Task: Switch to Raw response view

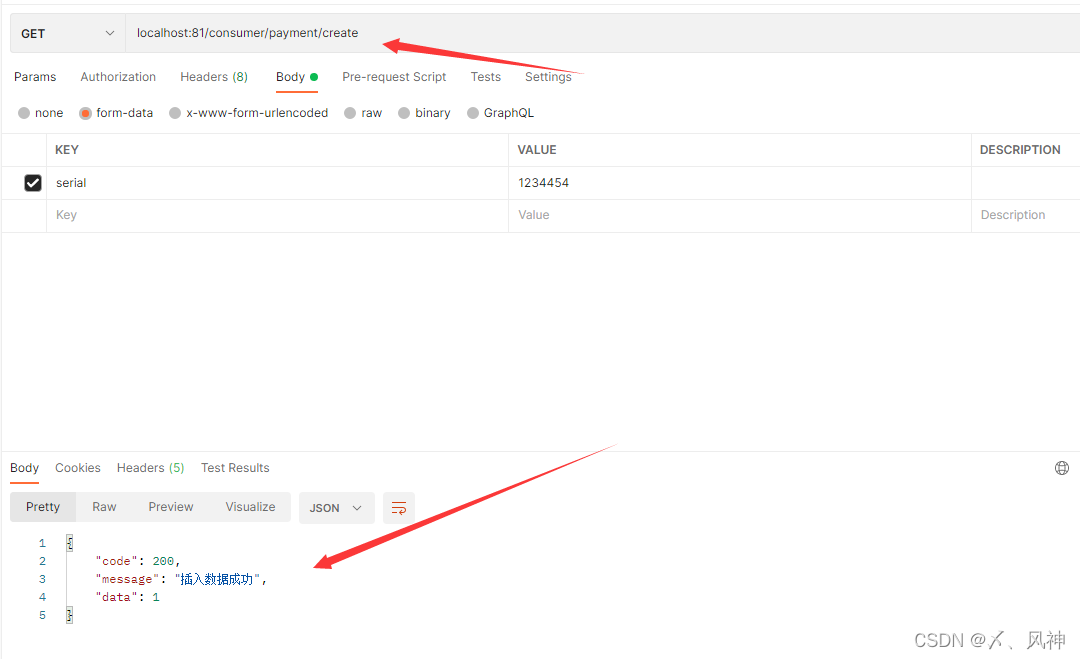Action: [104, 507]
